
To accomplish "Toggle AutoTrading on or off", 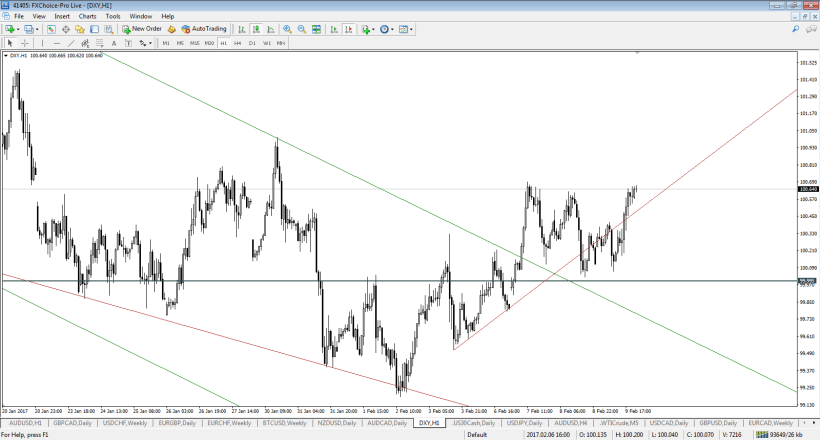I will [x=204, y=29].
